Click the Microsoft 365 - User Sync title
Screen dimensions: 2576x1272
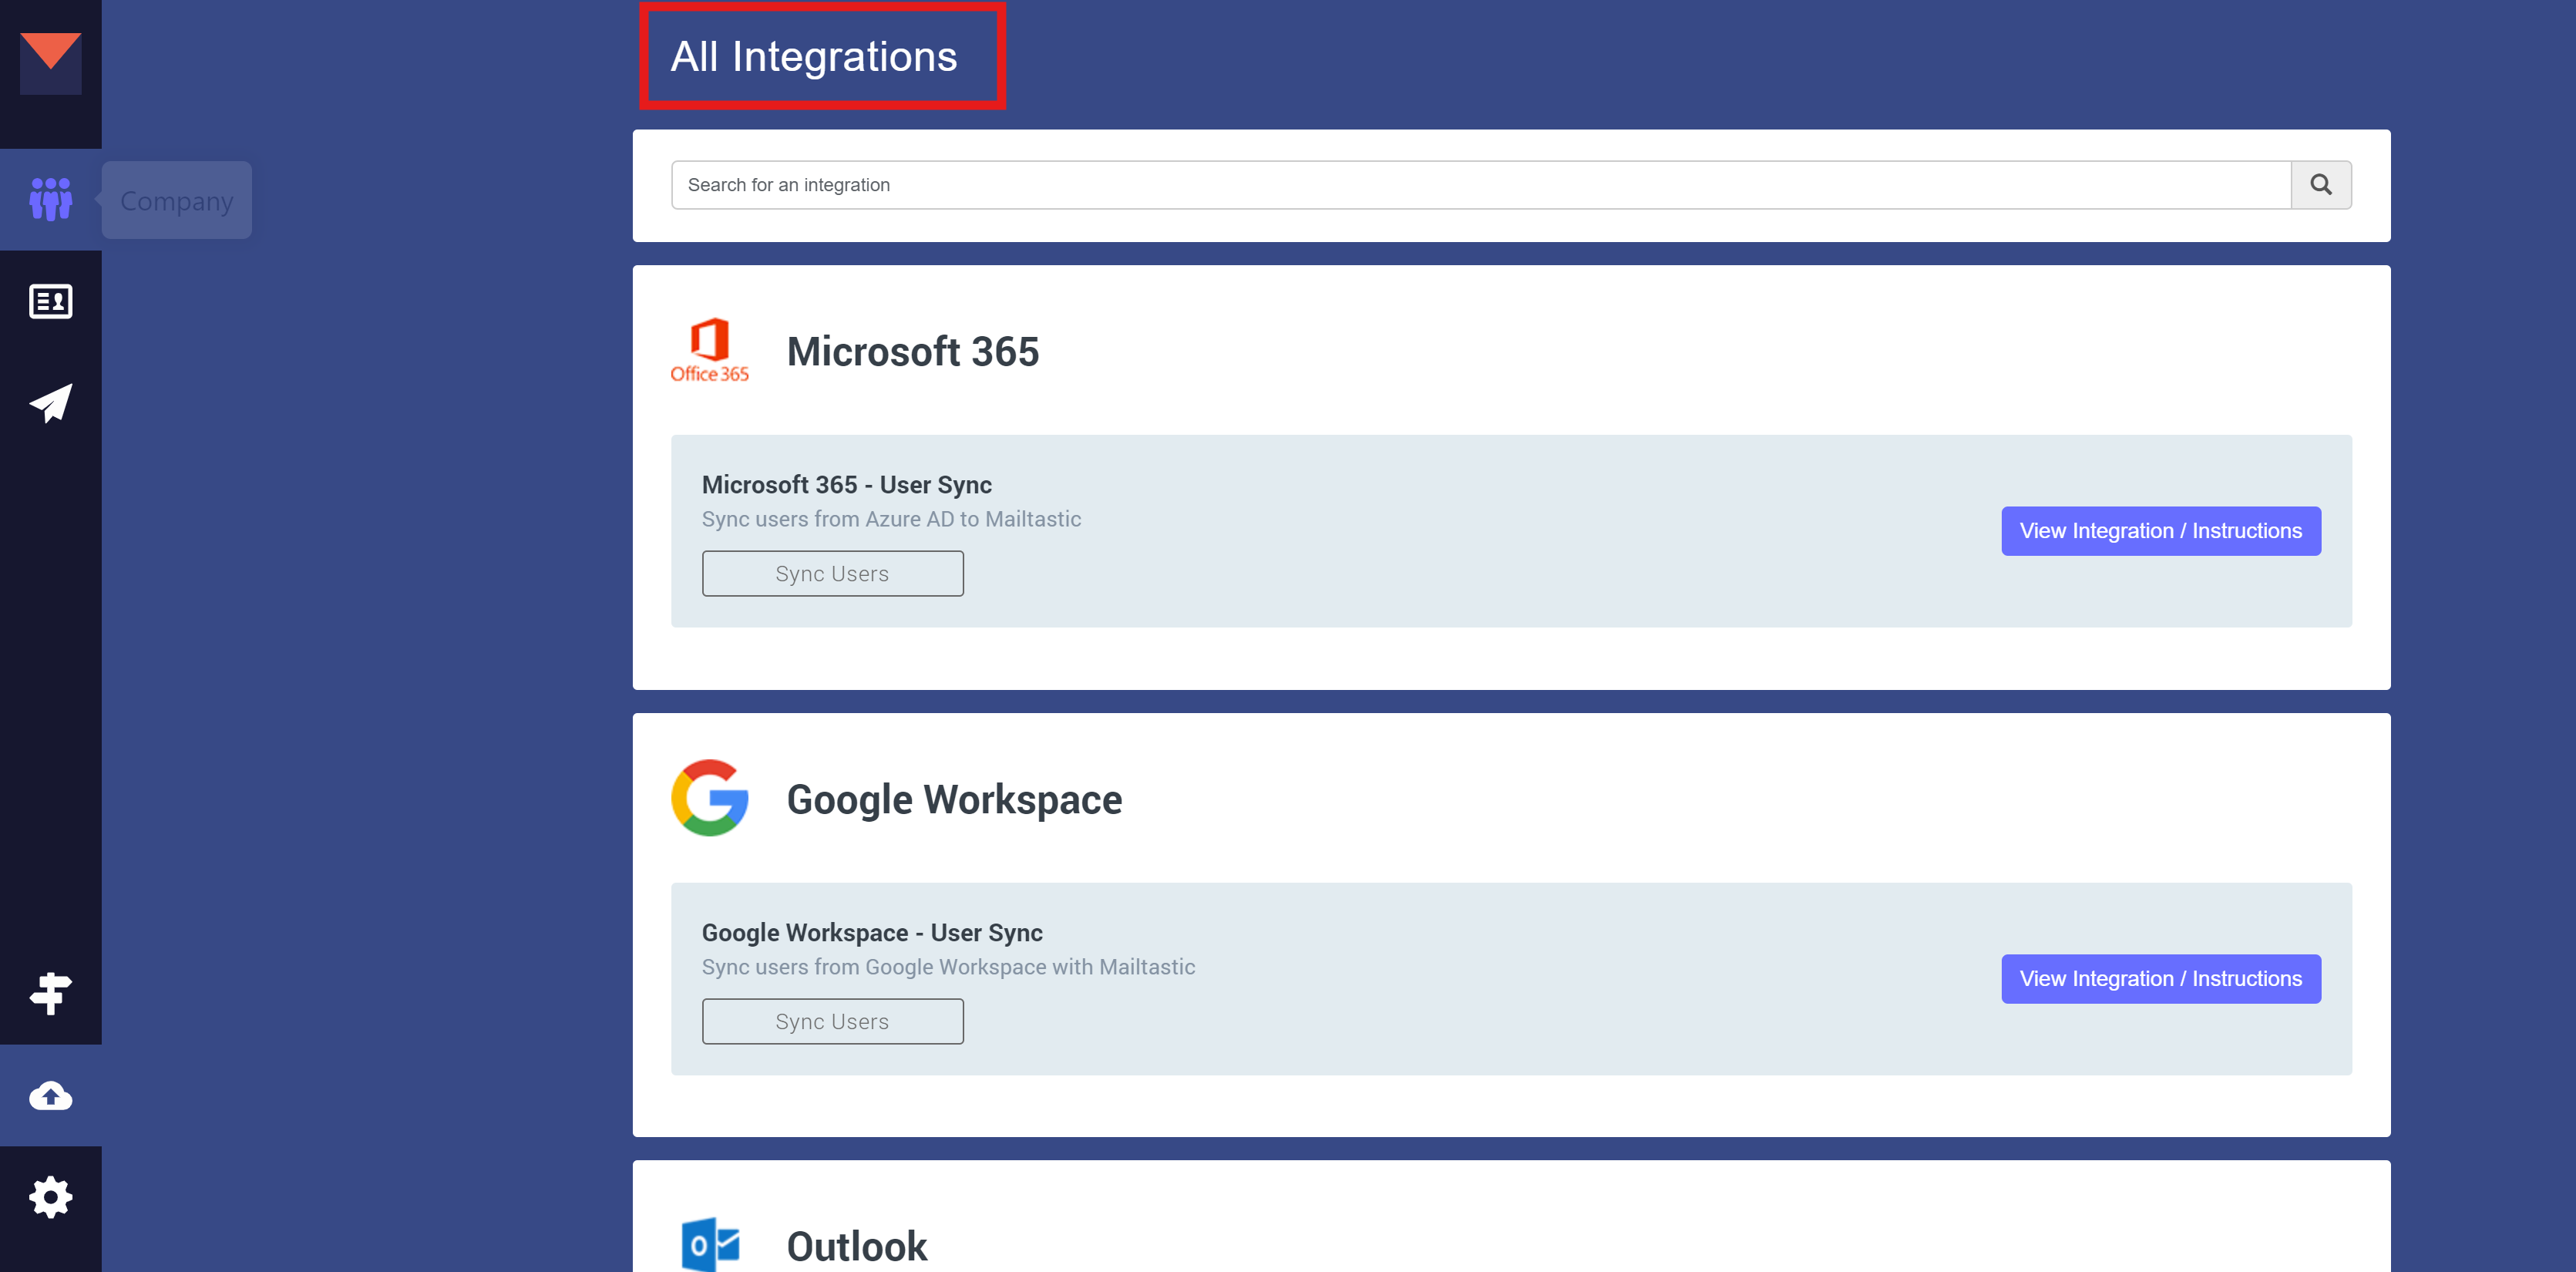[846, 485]
